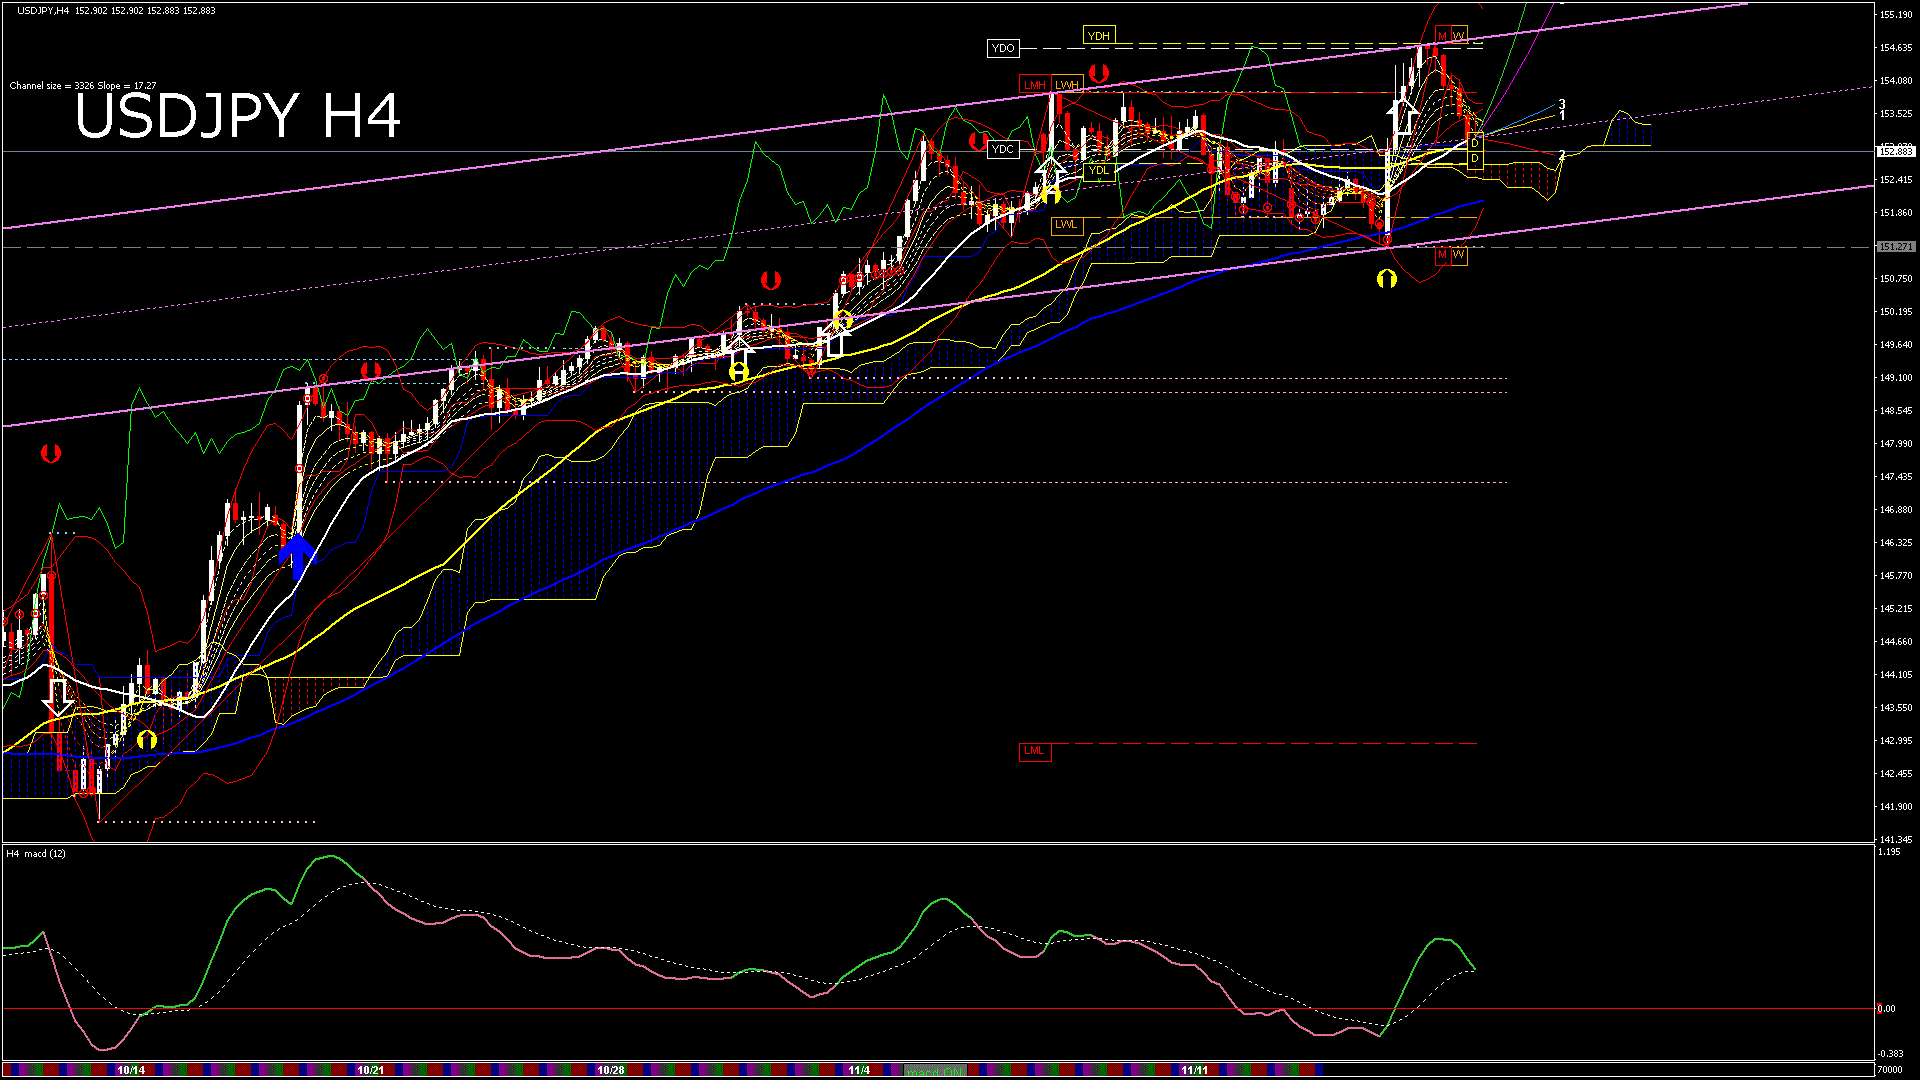1920x1080 pixels.
Task: Click the red down arrow at far left
Action: pos(51,454)
